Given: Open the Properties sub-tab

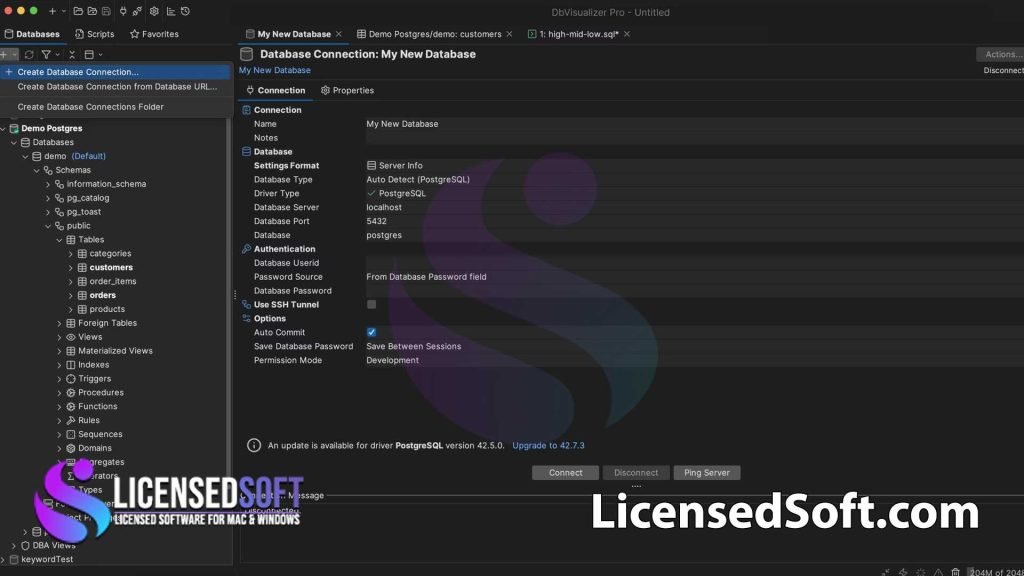Looking at the screenshot, I should [347, 90].
